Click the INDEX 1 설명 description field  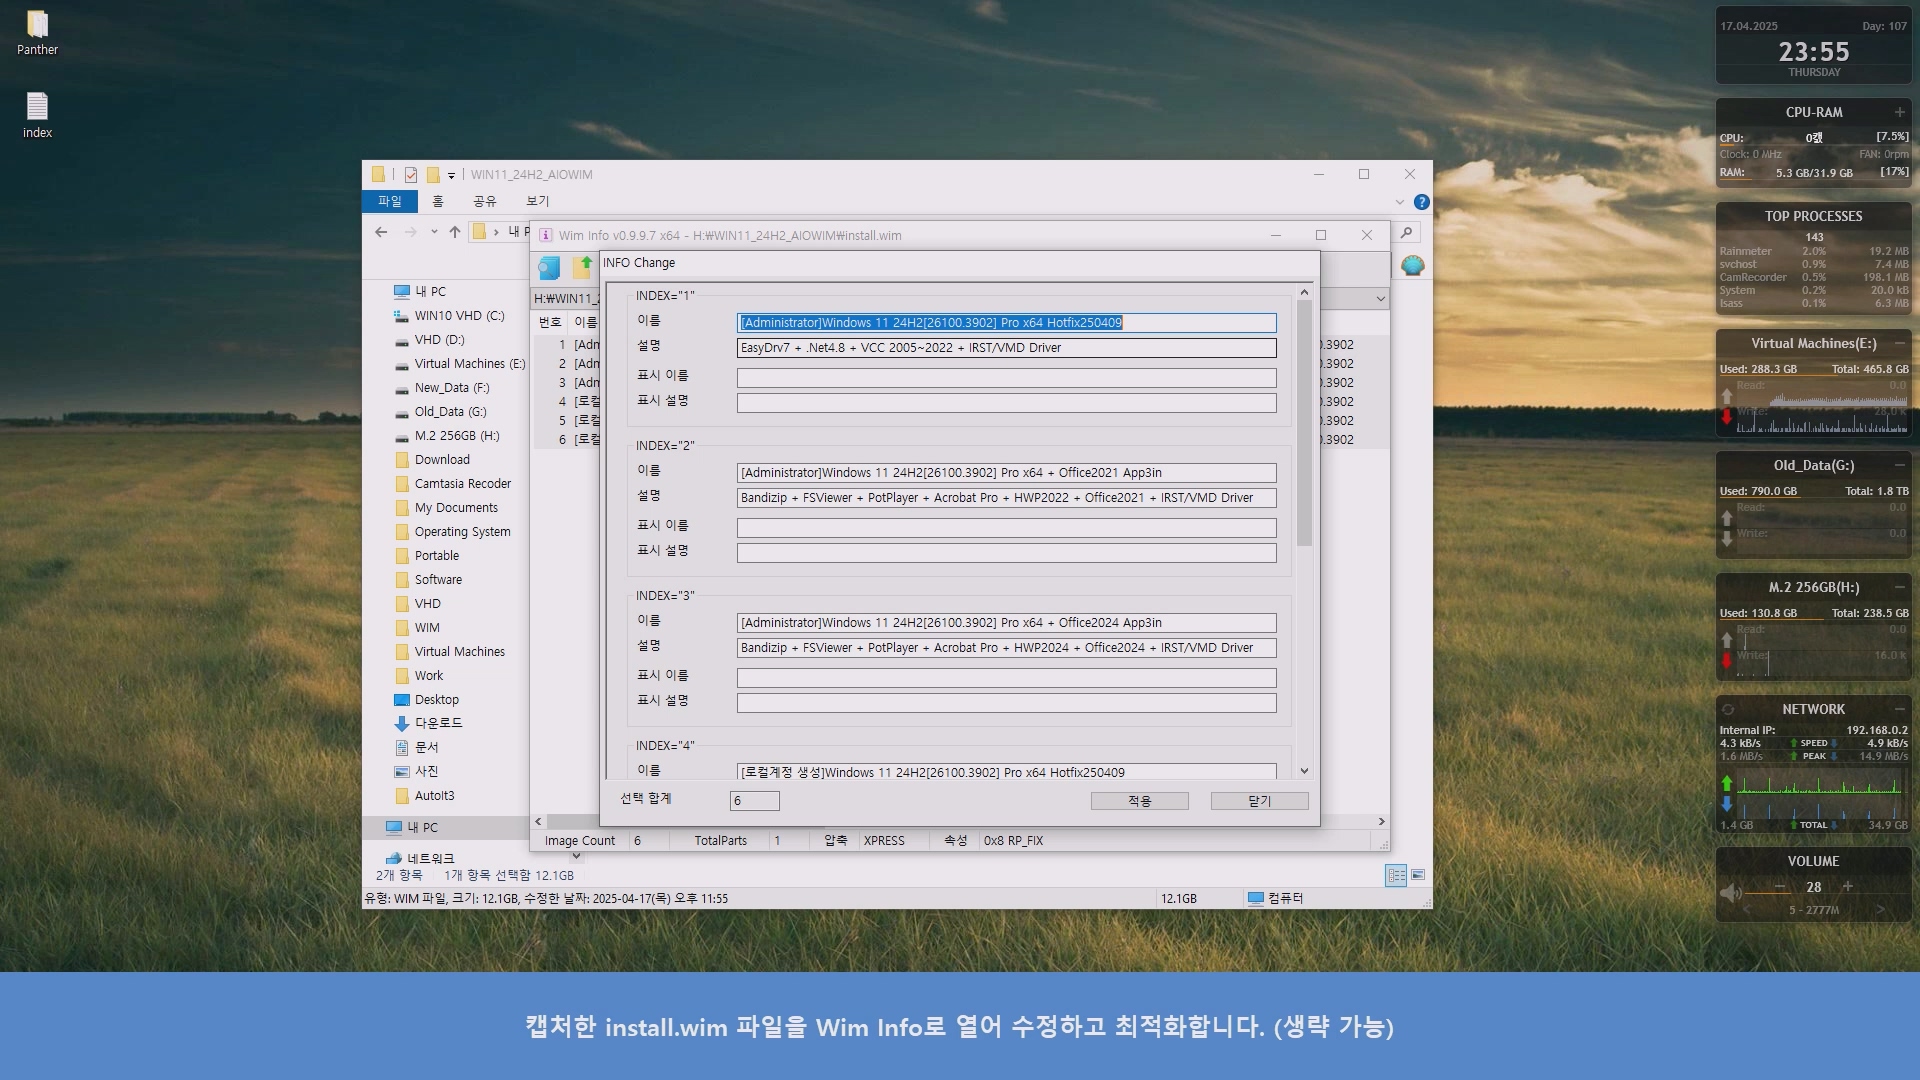click(x=1006, y=348)
